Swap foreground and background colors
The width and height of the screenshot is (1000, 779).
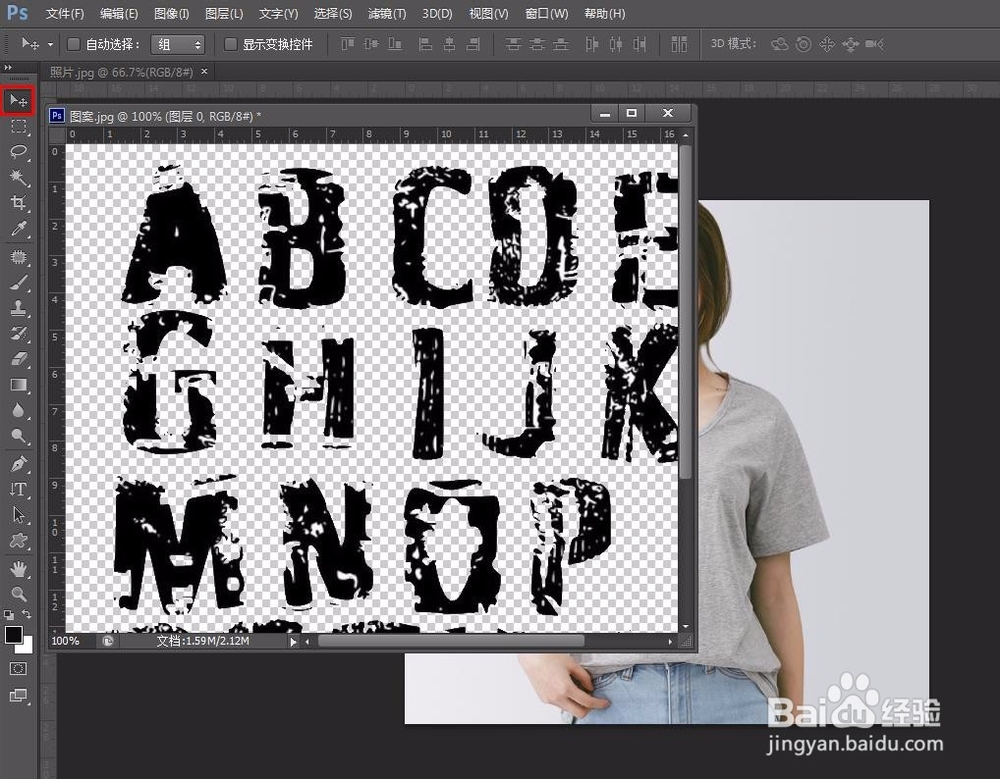(27, 614)
